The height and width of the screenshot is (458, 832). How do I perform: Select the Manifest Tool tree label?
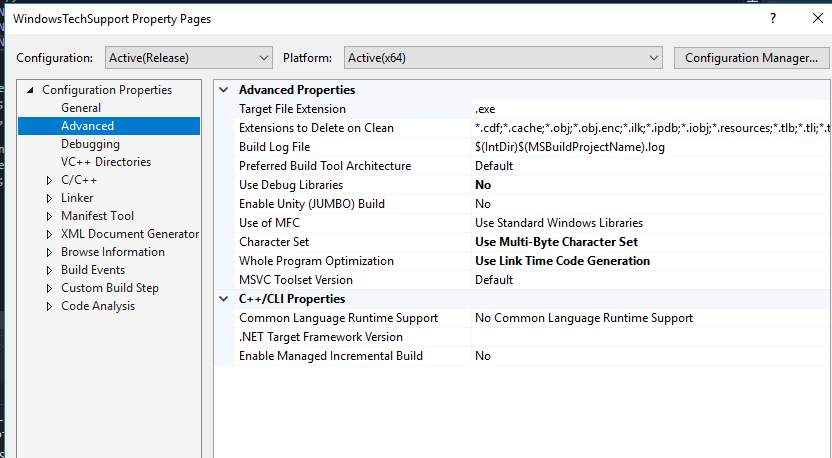coord(97,216)
